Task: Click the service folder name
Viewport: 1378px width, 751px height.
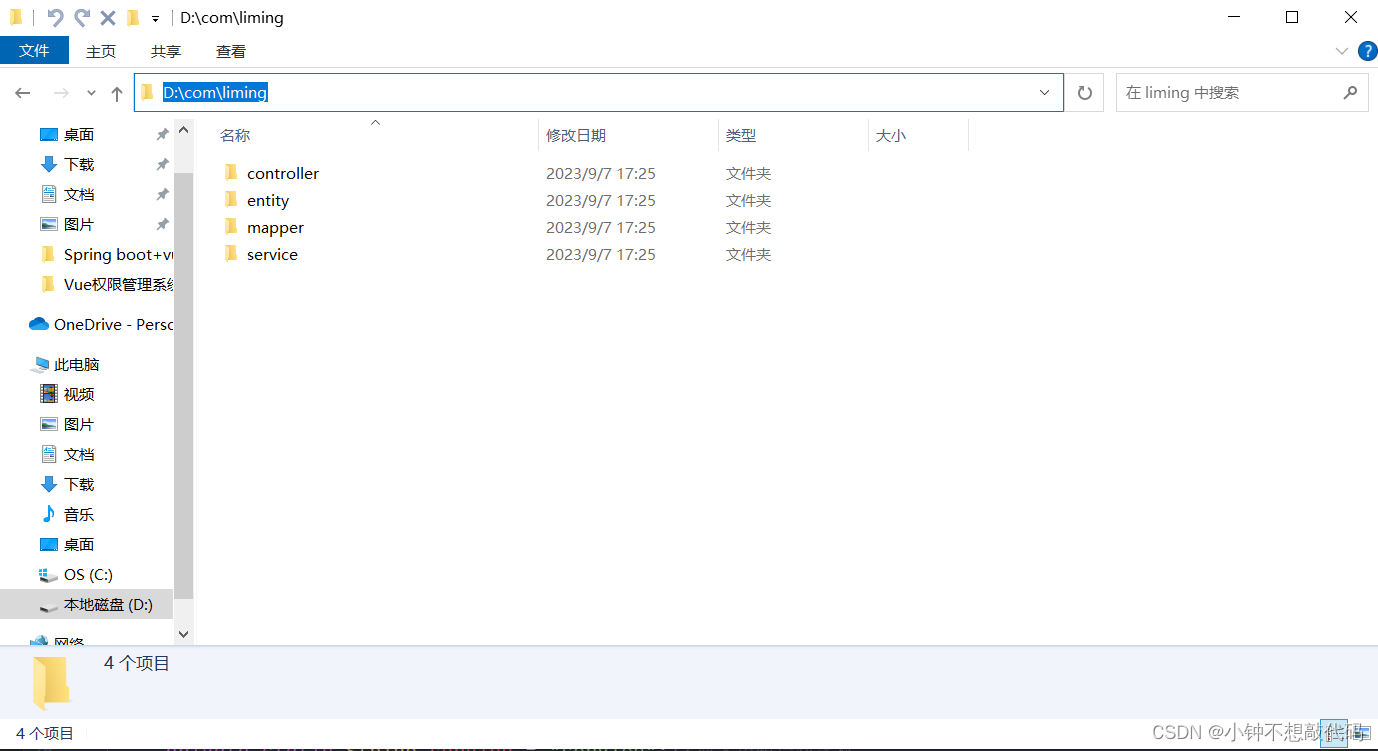Action: pyautogui.click(x=272, y=254)
